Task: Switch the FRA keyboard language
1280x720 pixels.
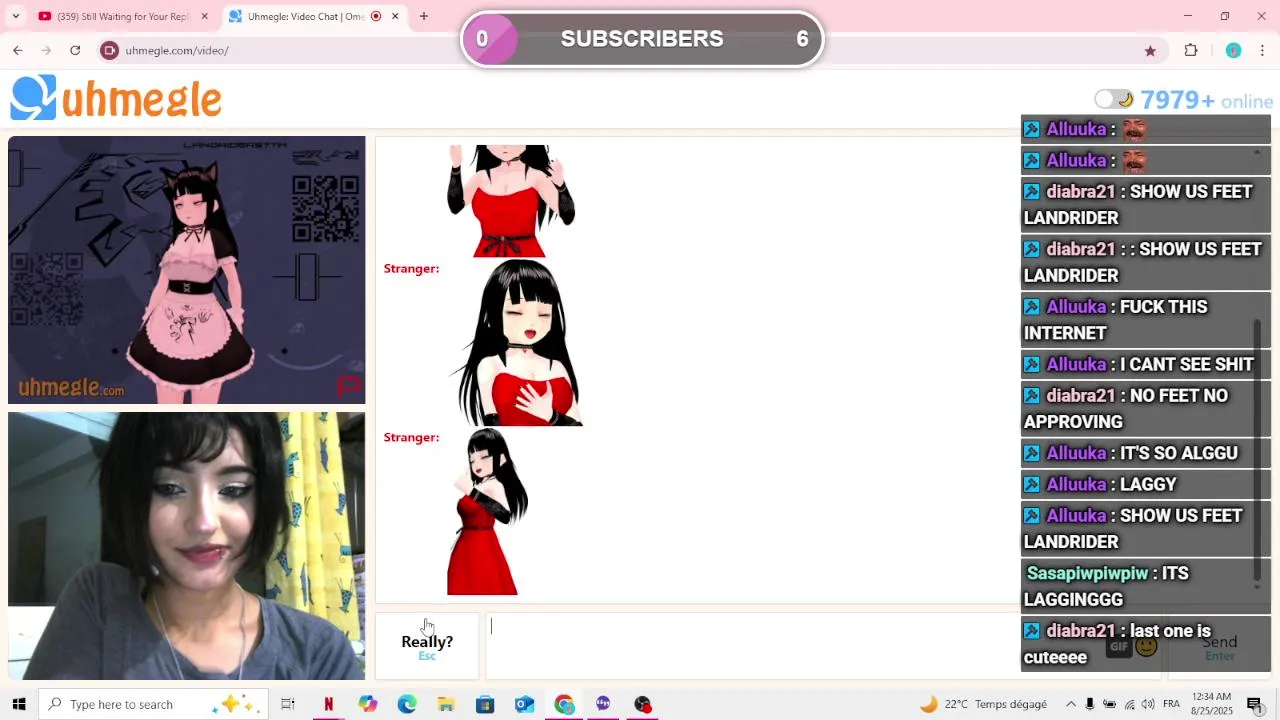Action: (x=1171, y=704)
